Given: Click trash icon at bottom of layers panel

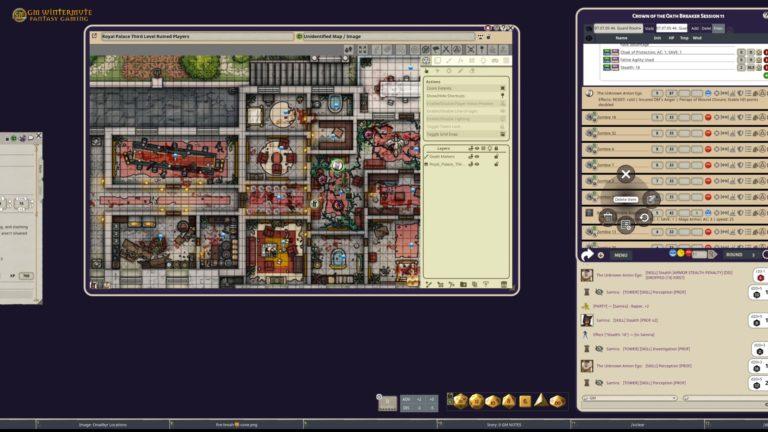Looking at the screenshot, I should [x=504, y=284].
